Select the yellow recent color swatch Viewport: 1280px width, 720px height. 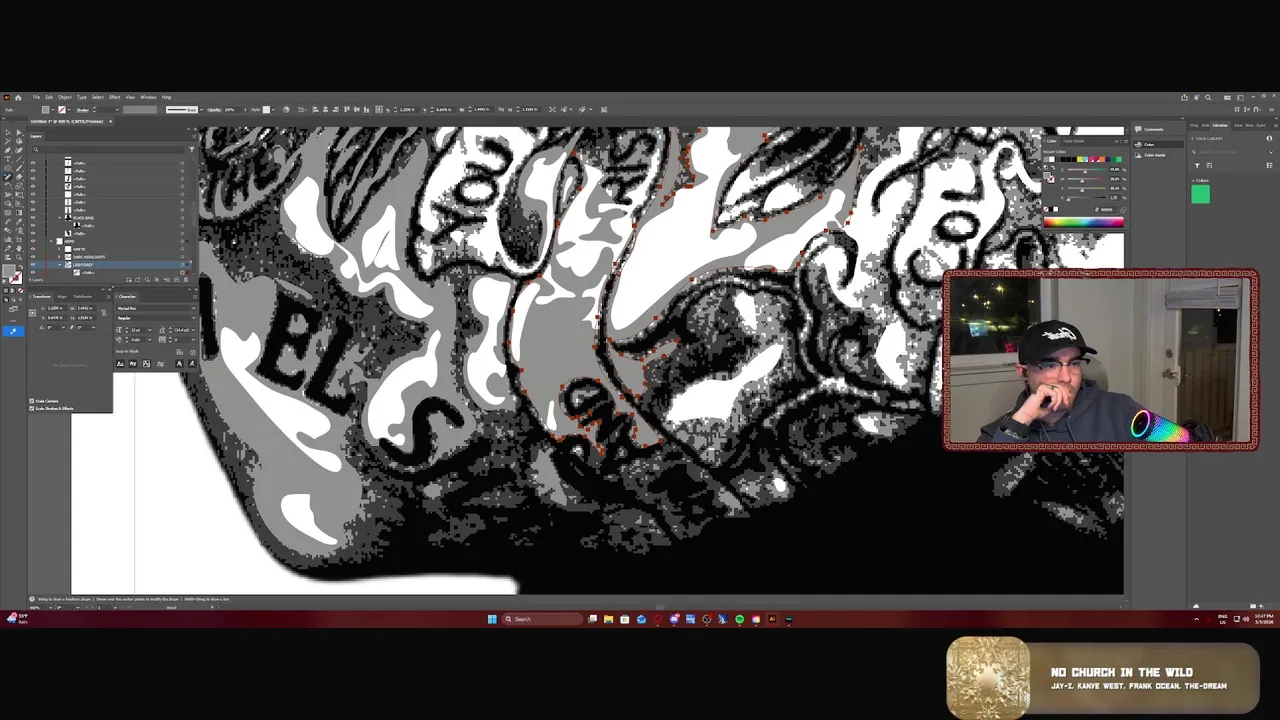coord(1080,159)
